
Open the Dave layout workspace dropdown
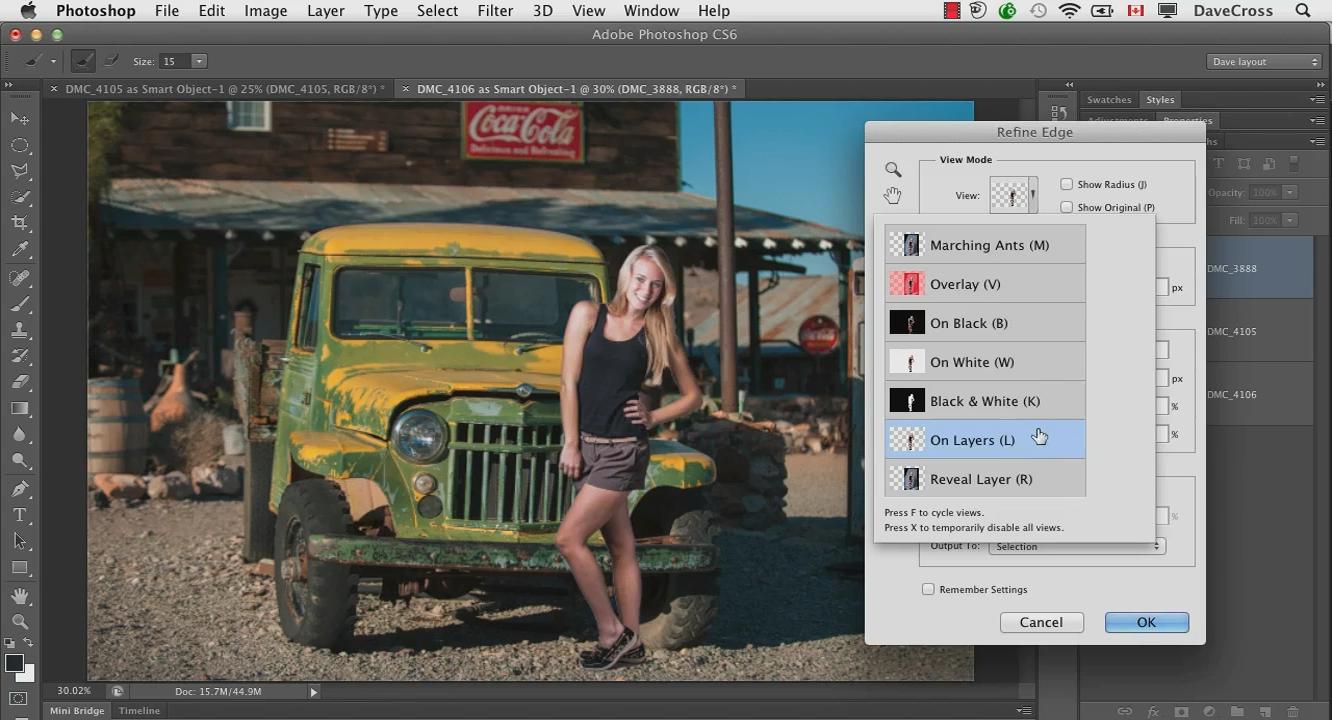point(1264,62)
